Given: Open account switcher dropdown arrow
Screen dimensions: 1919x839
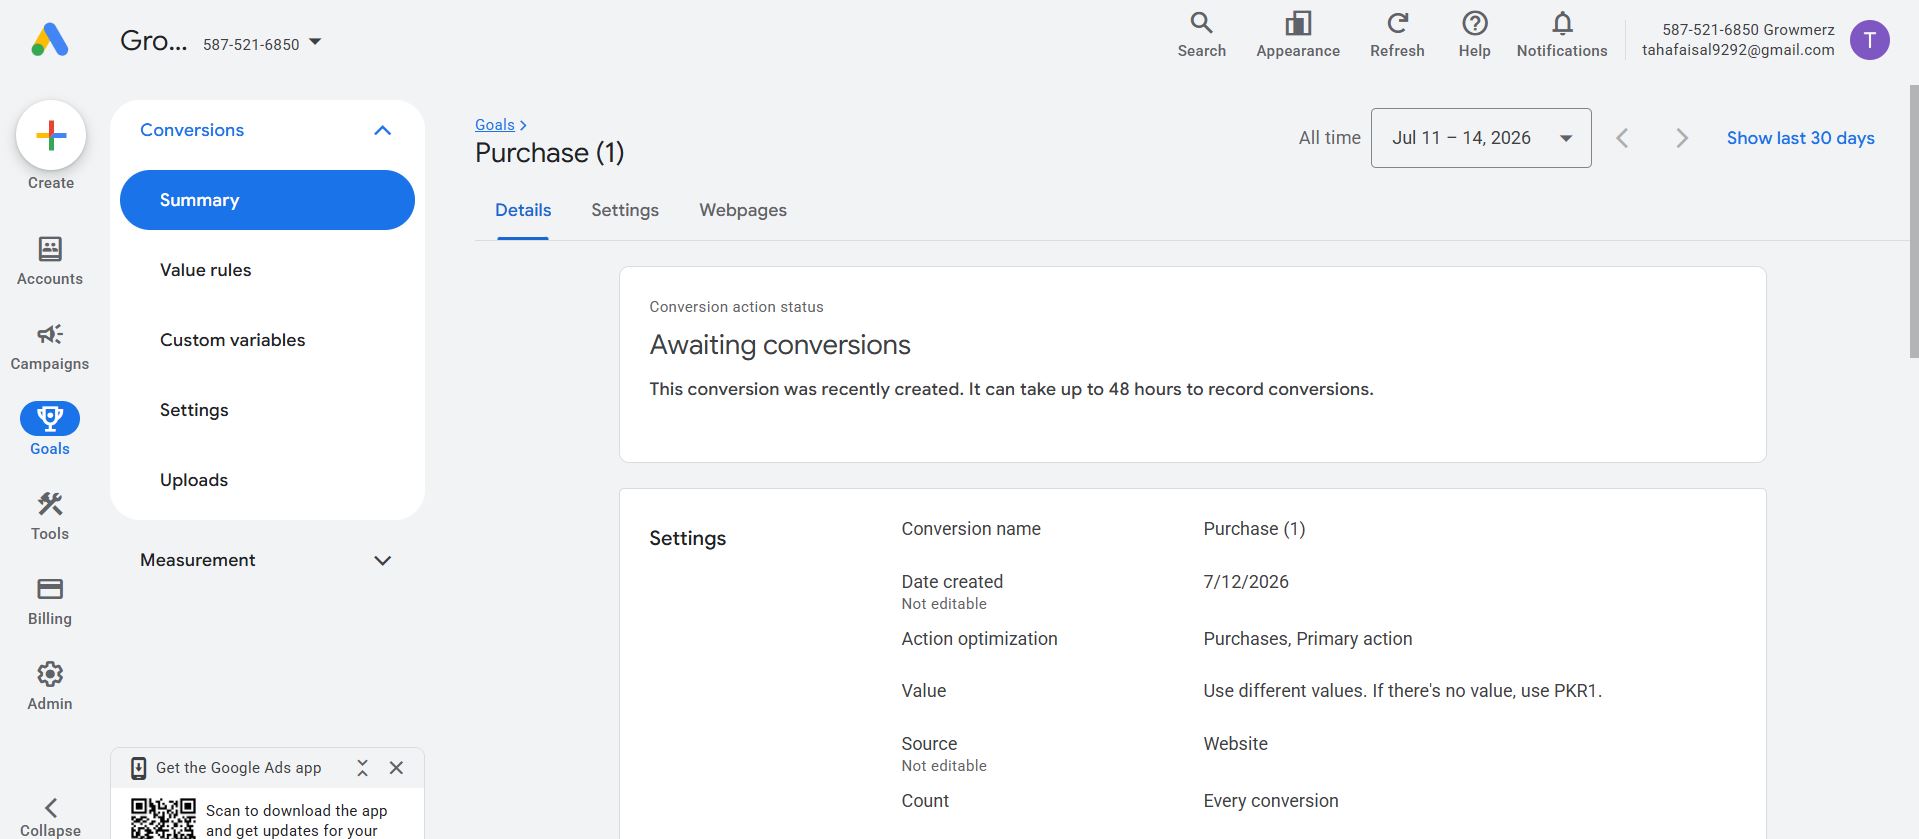Looking at the screenshot, I should point(315,42).
